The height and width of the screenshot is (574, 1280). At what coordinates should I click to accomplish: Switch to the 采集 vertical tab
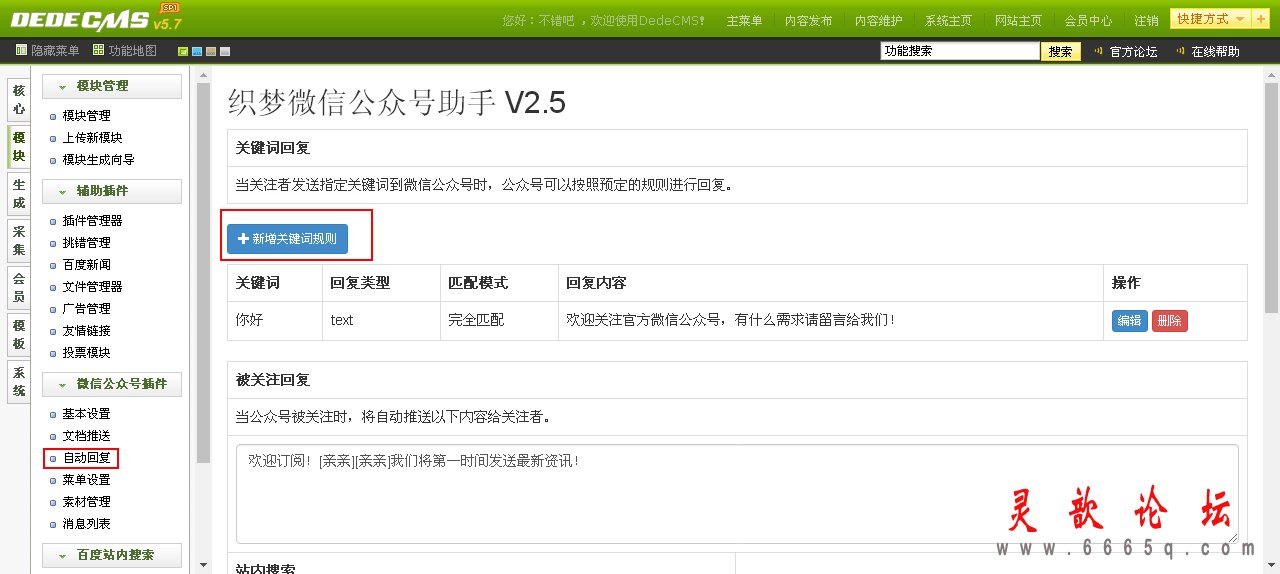point(19,240)
